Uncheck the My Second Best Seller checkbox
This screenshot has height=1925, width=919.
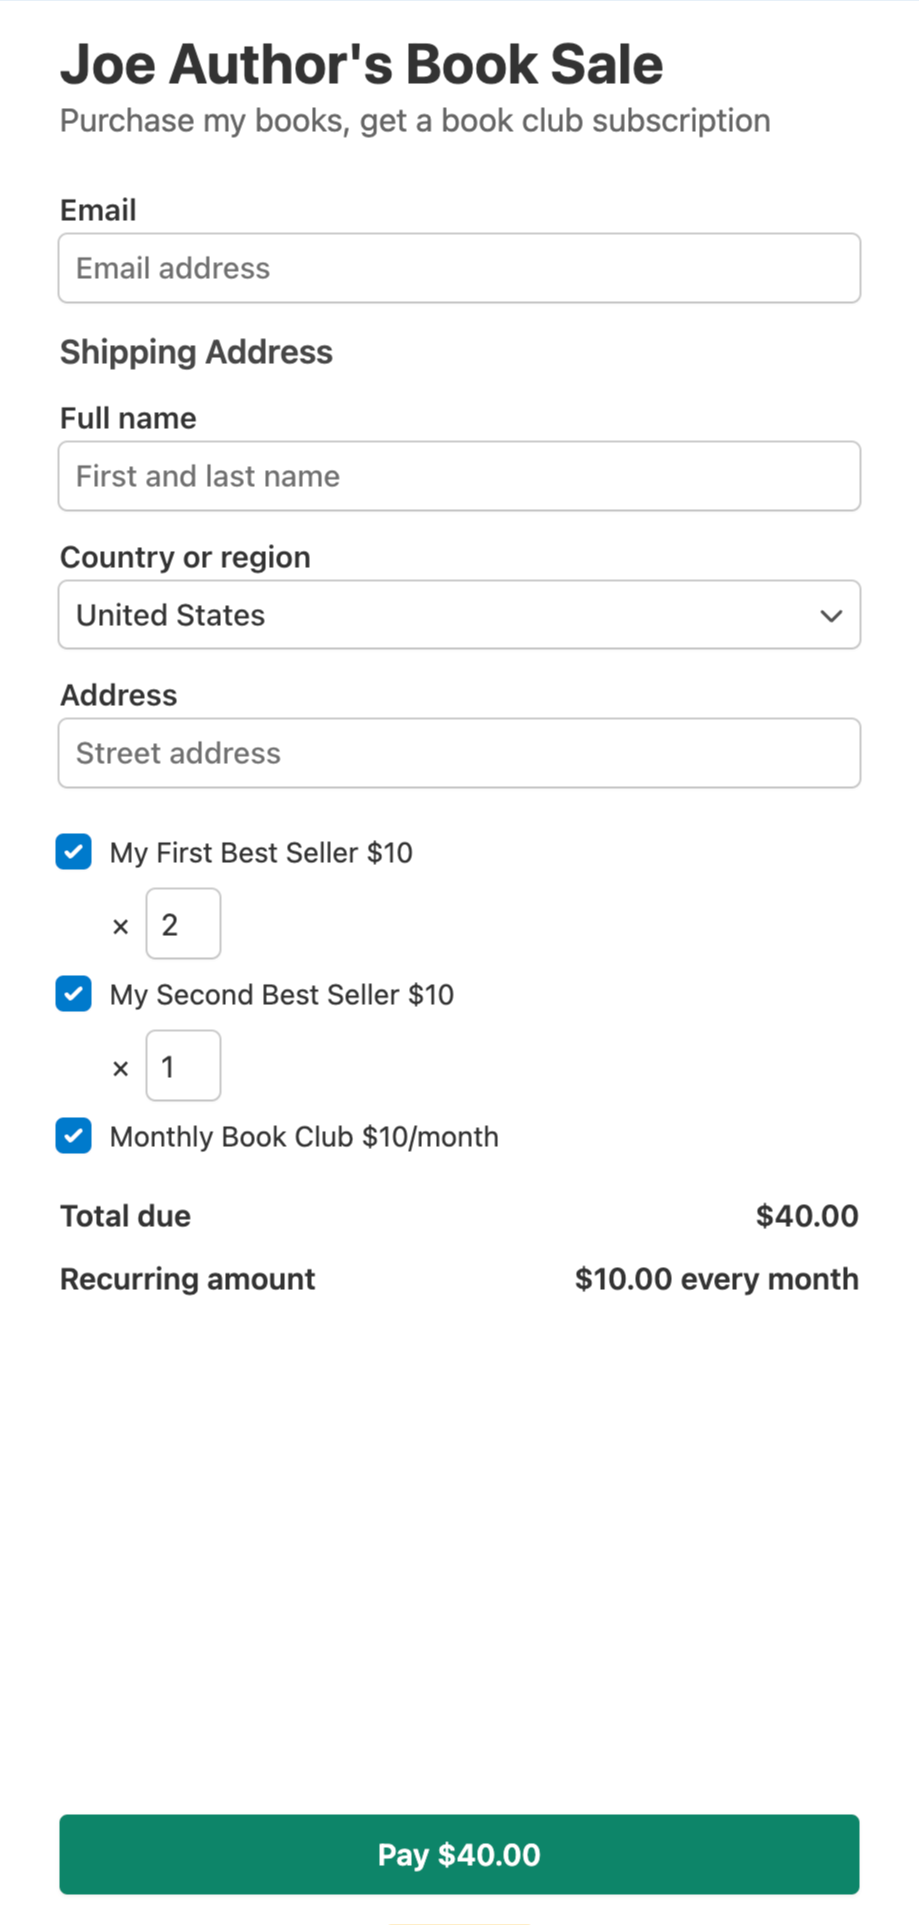click(x=74, y=994)
